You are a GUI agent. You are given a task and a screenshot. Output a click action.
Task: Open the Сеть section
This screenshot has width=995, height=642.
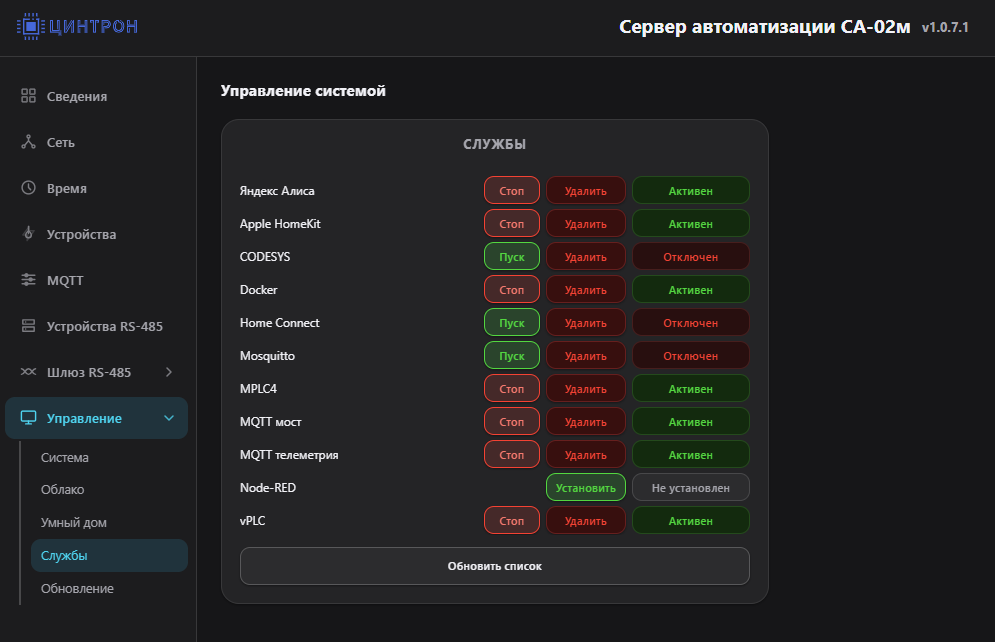[98, 142]
